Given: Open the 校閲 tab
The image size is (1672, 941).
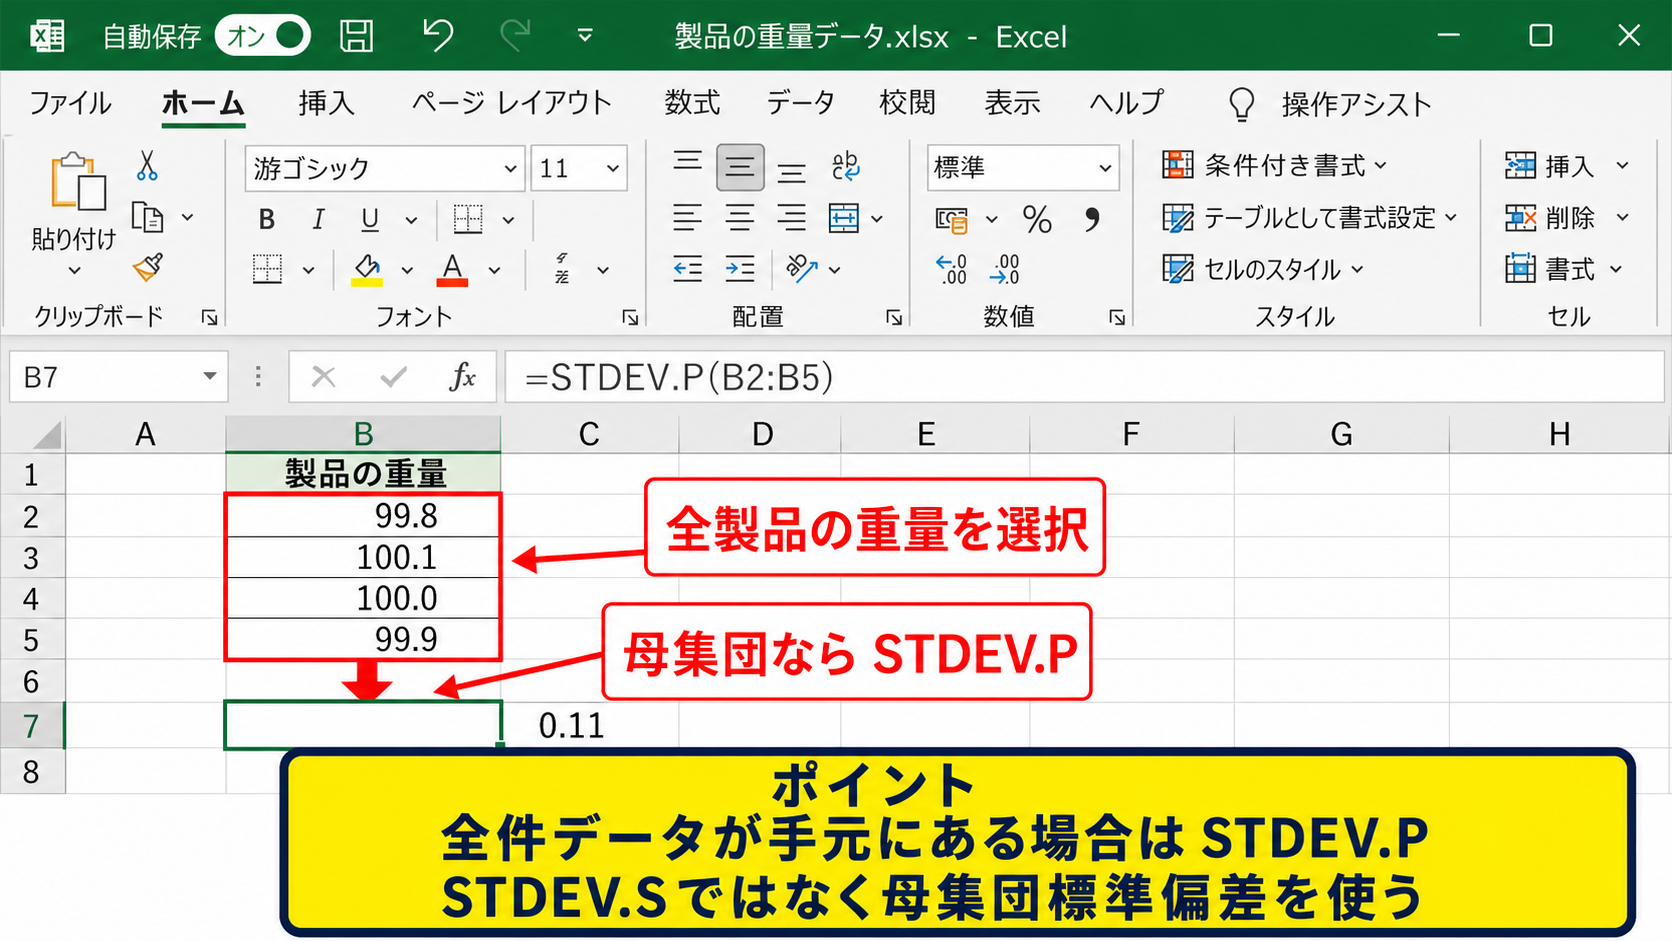Looking at the screenshot, I should tap(907, 103).
